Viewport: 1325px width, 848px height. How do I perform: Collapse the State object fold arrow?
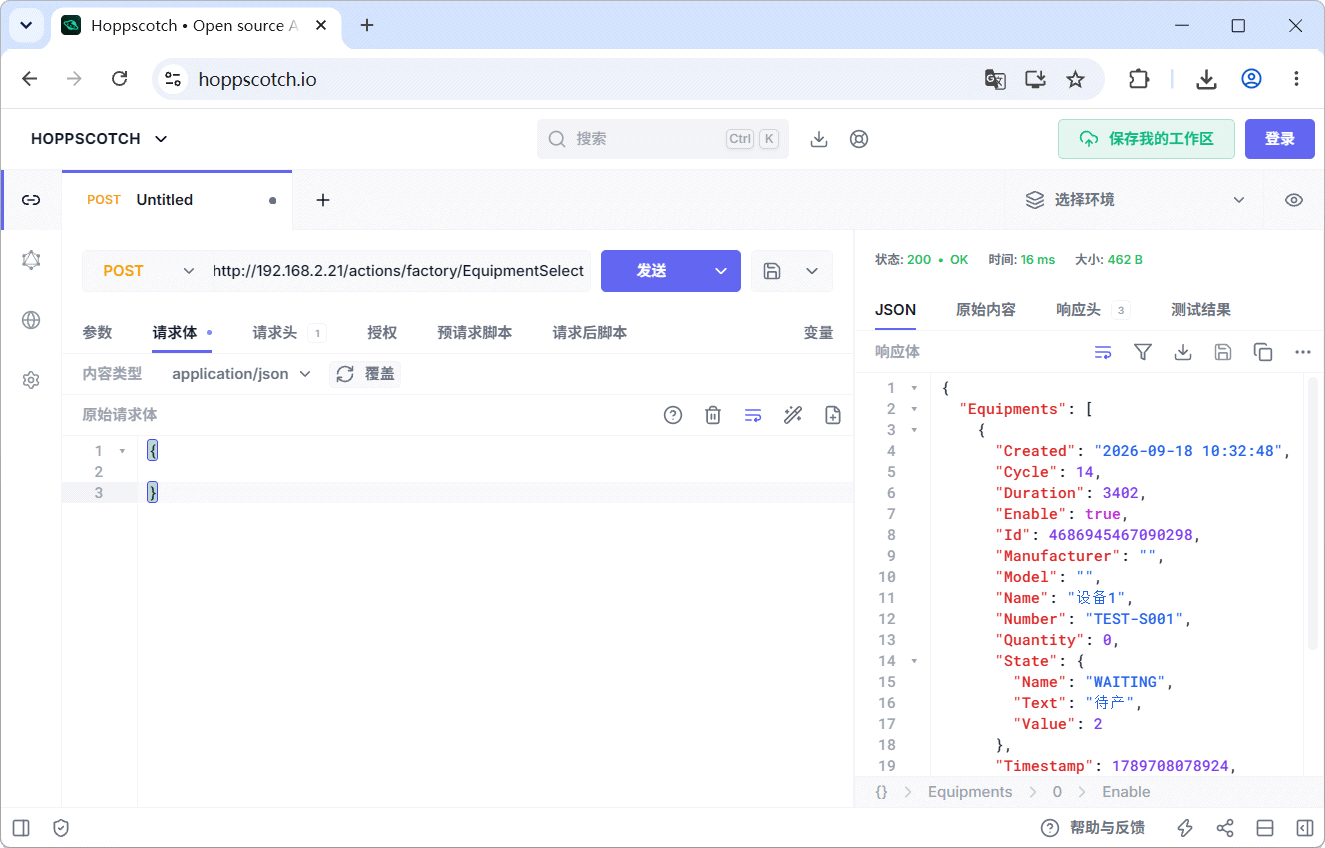(914, 661)
